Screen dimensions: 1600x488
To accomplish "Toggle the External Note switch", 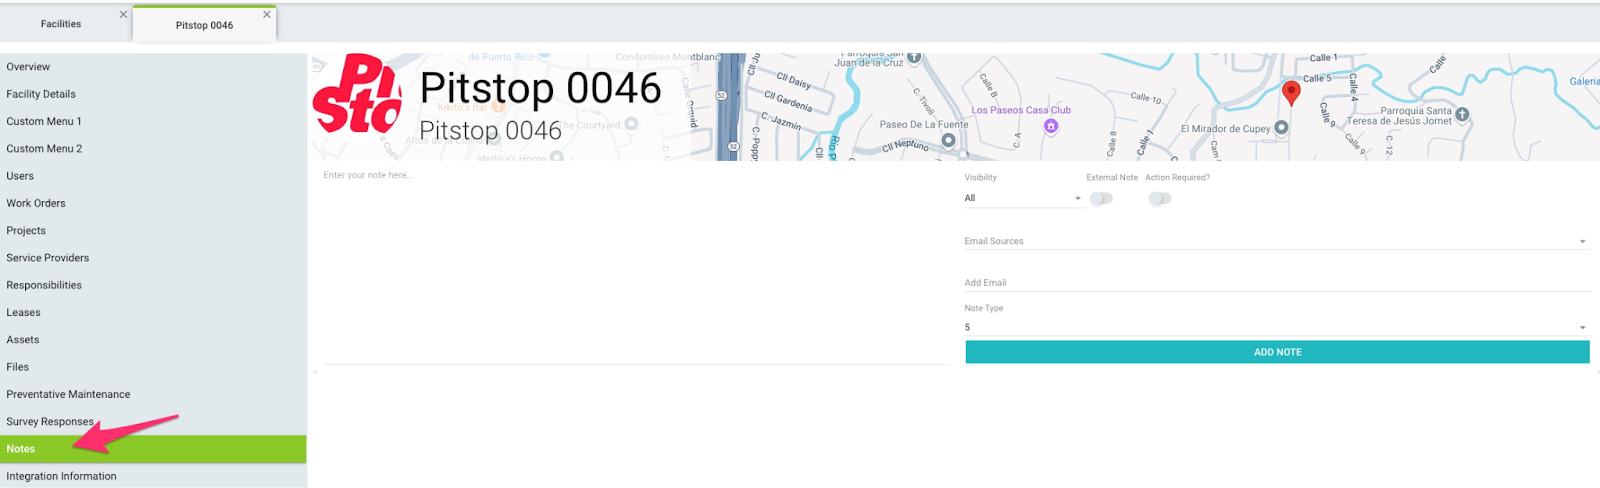I will coord(1101,199).
